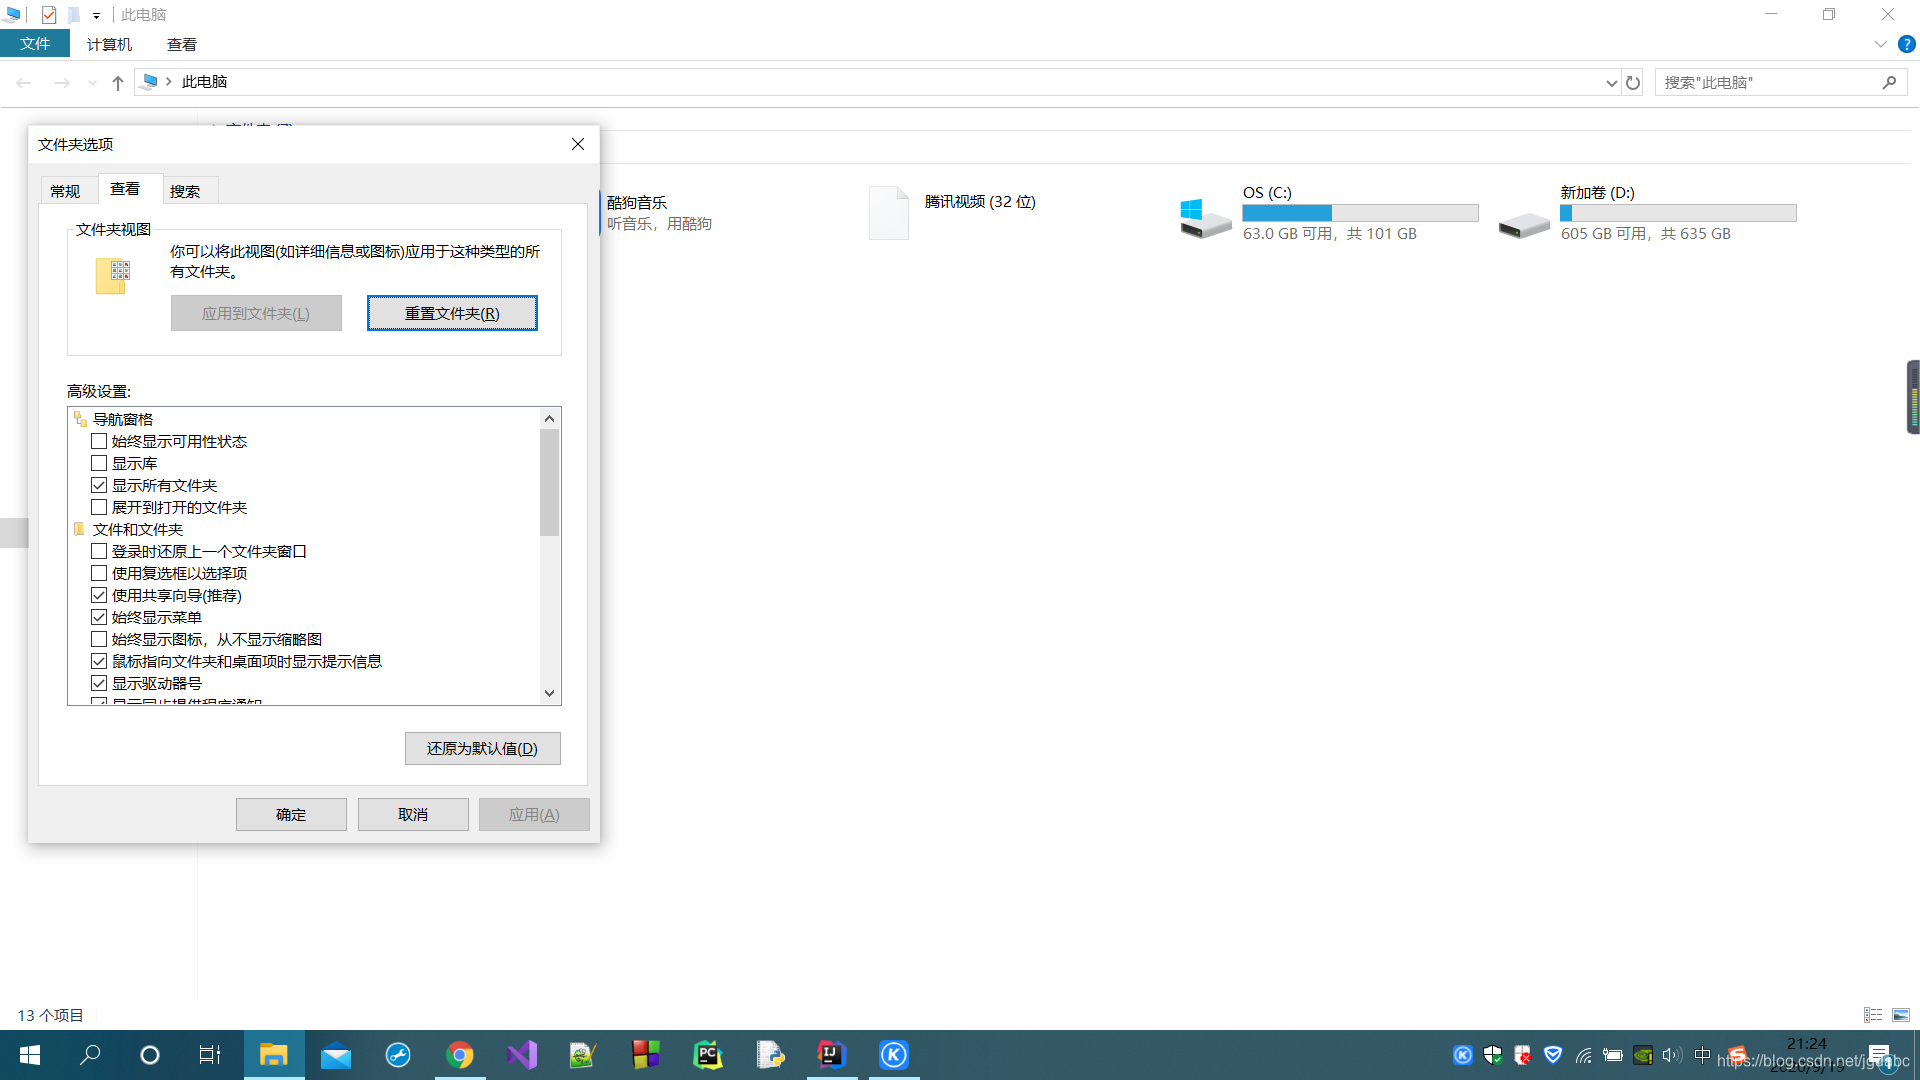1920x1080 pixels.
Task: Open the 计算机 ribbon tab
Action: [x=109, y=45]
